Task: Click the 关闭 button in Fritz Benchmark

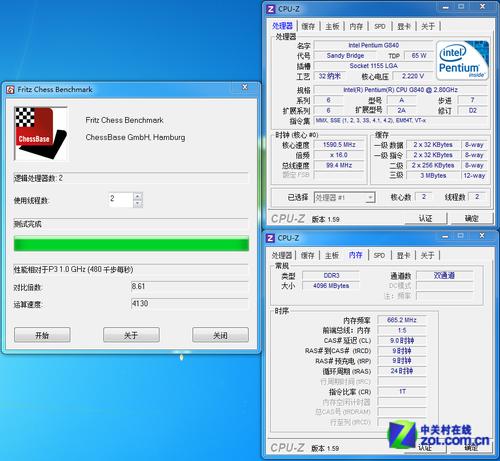Action: click(220, 335)
